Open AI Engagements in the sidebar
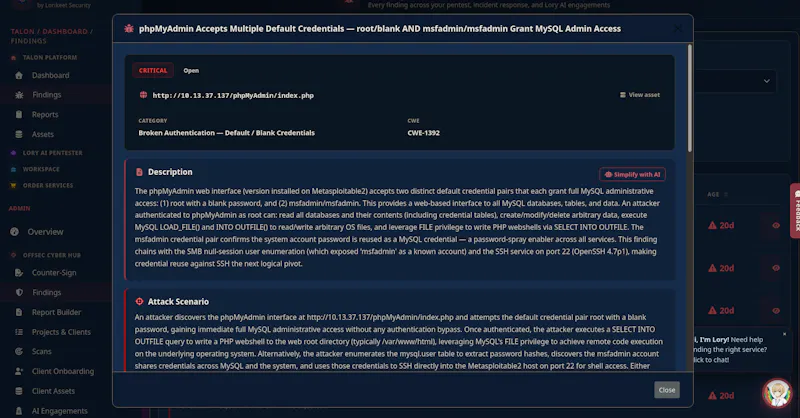 coord(59,411)
